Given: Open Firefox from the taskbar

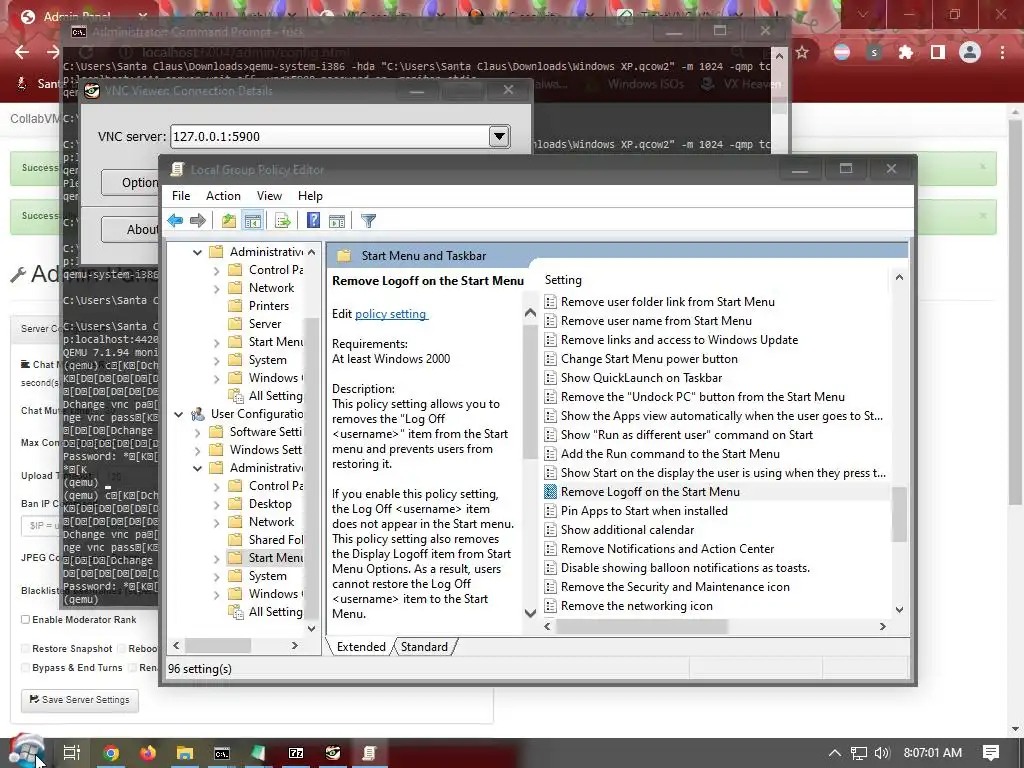Looking at the screenshot, I should point(148,753).
